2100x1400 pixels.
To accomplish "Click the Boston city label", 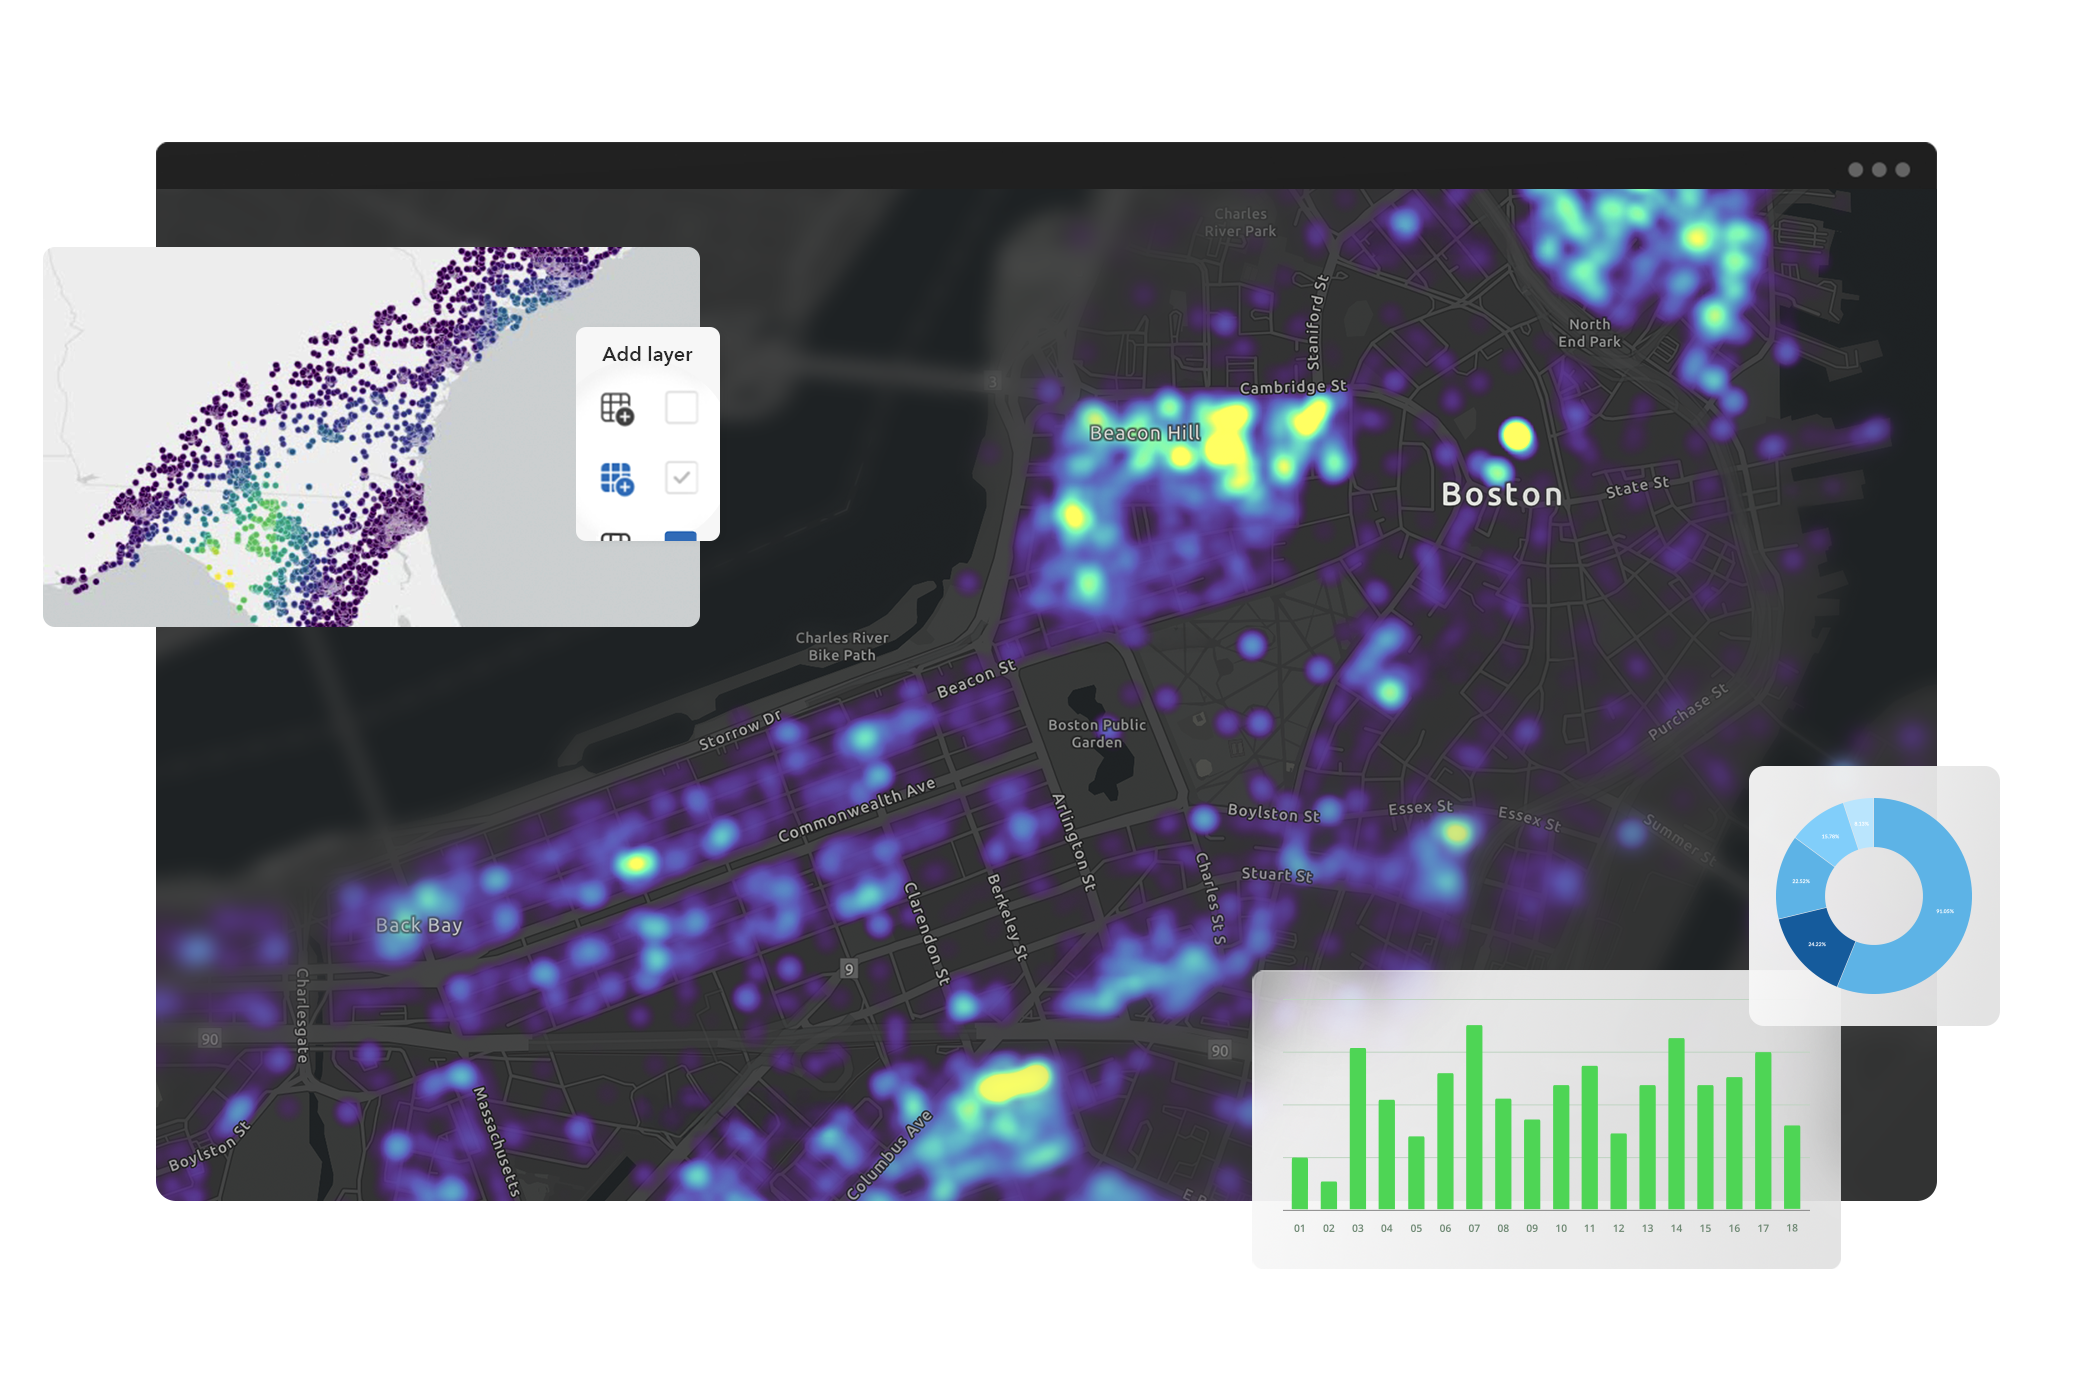I will [1499, 494].
